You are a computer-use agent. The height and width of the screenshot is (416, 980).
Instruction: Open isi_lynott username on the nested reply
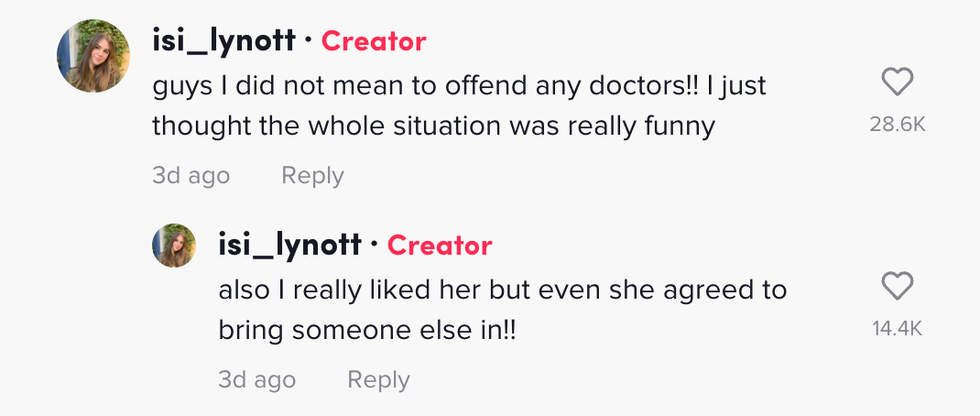[289, 245]
